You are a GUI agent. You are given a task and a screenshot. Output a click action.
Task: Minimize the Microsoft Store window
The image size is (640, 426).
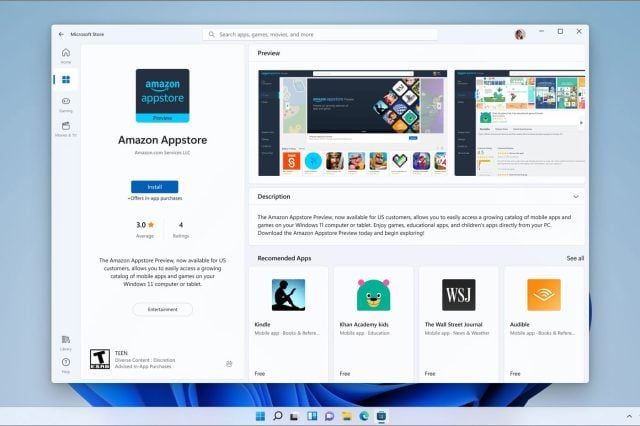pos(541,31)
